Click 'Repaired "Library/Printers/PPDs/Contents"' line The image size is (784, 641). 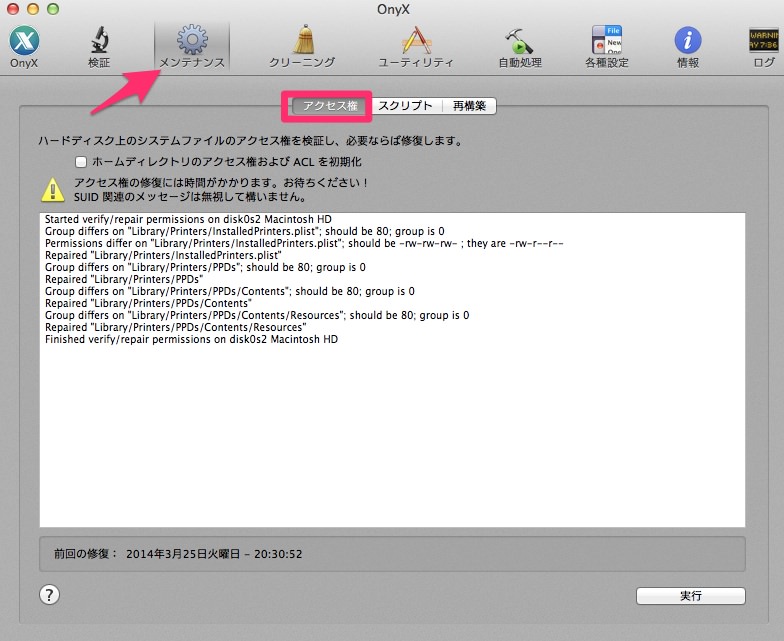(x=148, y=303)
